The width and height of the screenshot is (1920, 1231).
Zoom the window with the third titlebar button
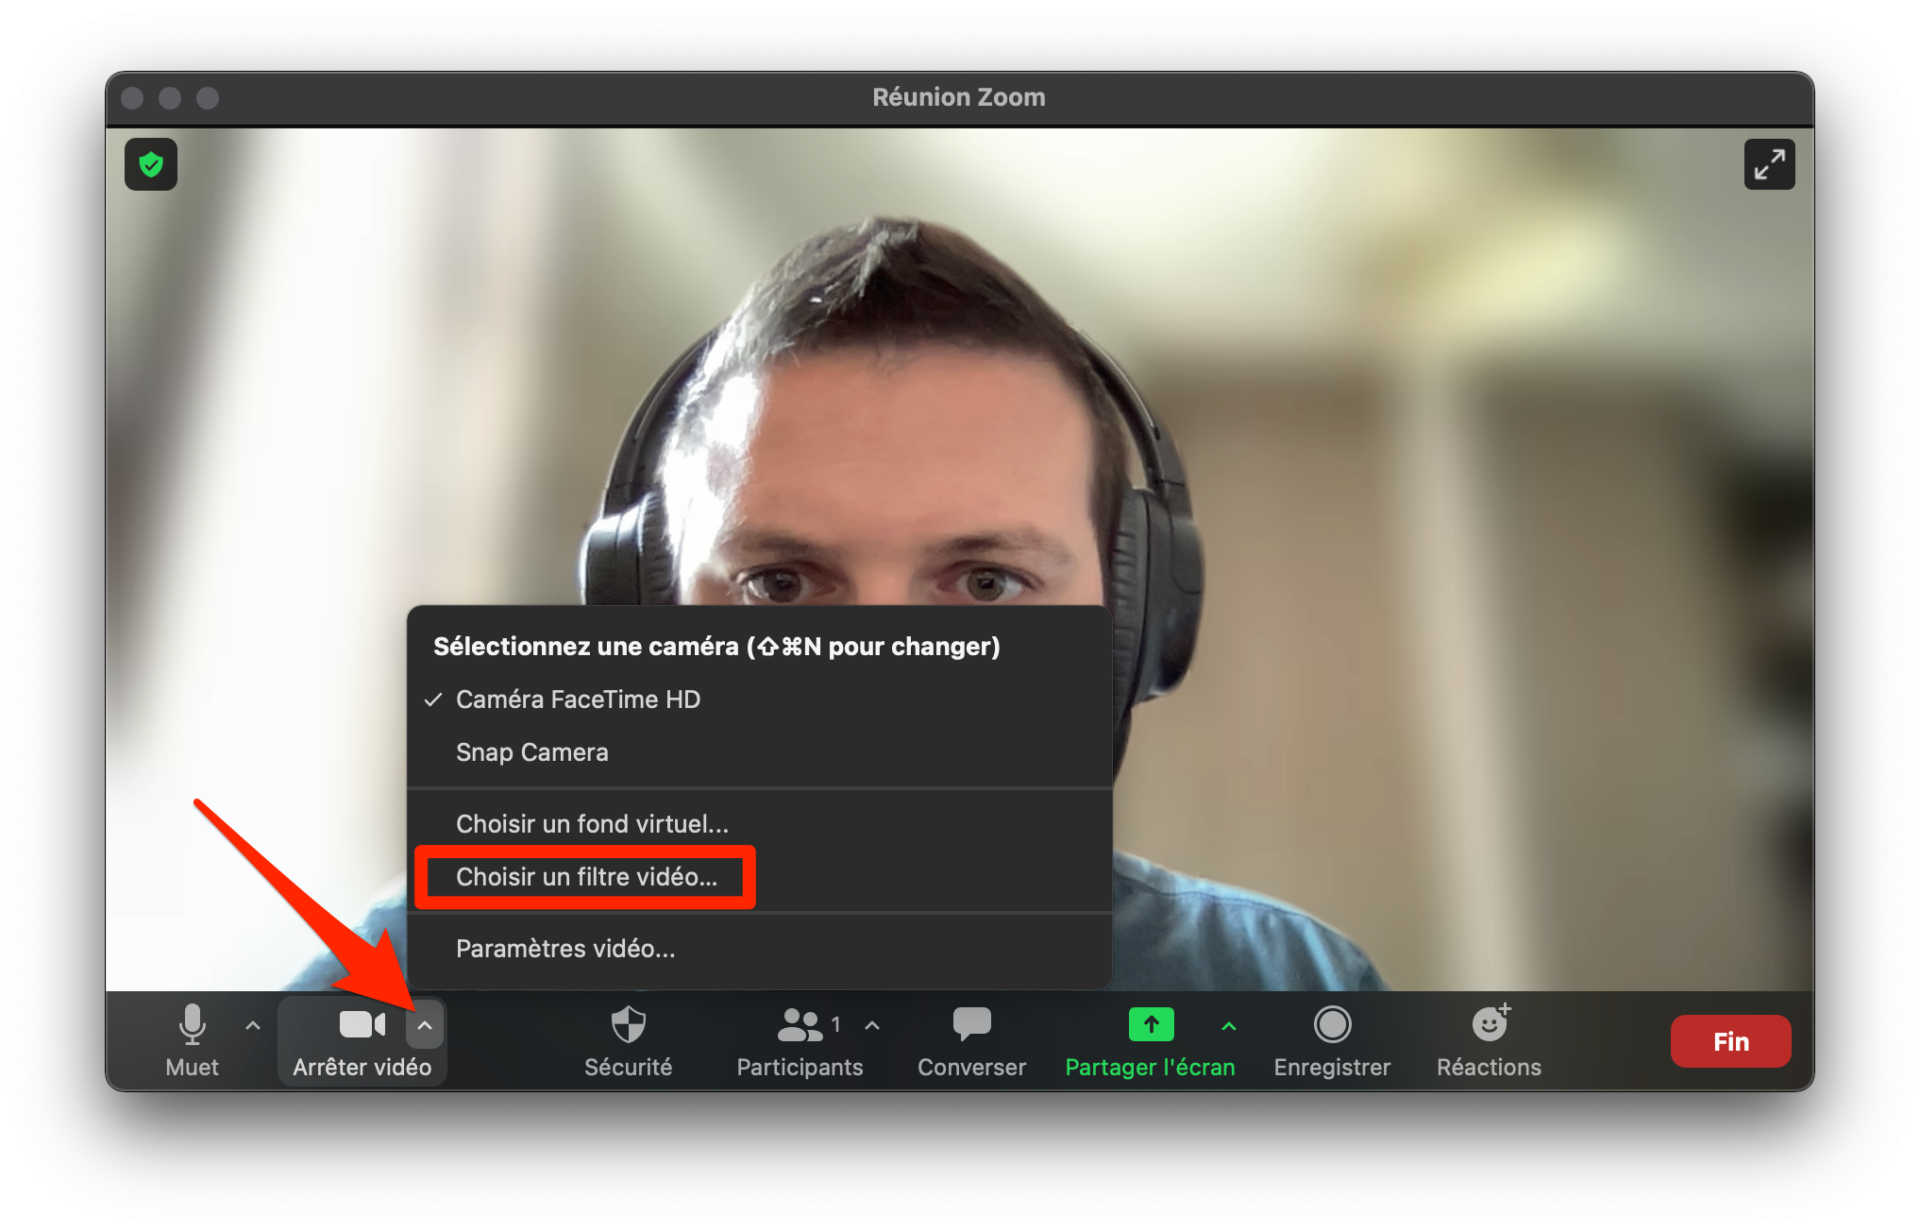(208, 98)
